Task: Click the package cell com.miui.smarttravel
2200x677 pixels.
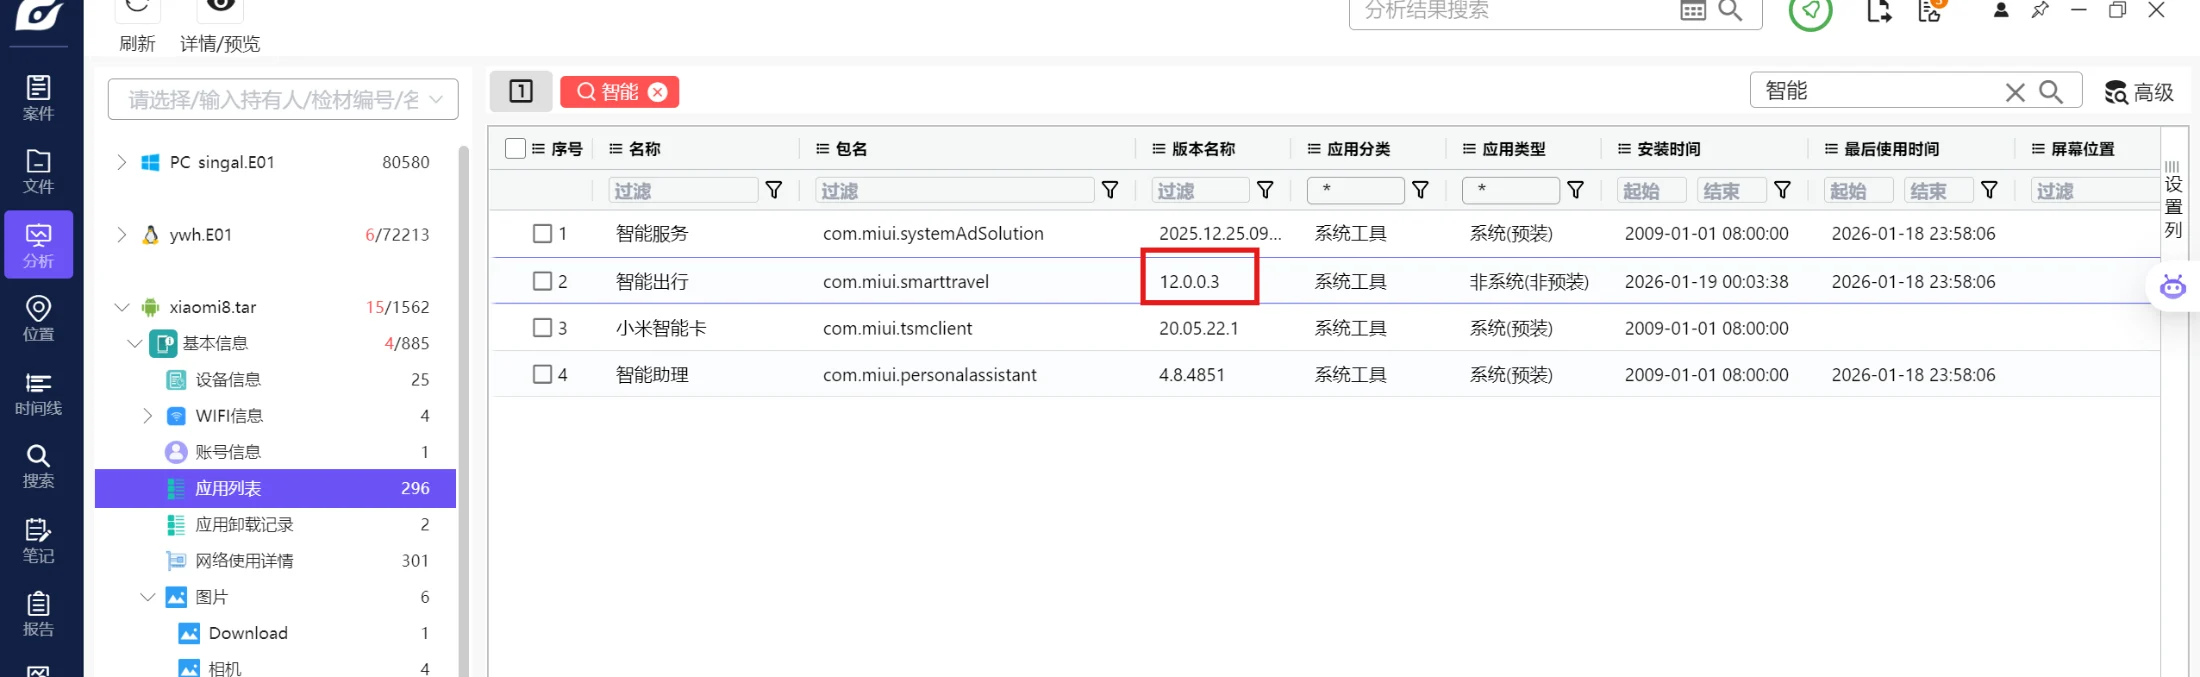Action: tap(906, 282)
